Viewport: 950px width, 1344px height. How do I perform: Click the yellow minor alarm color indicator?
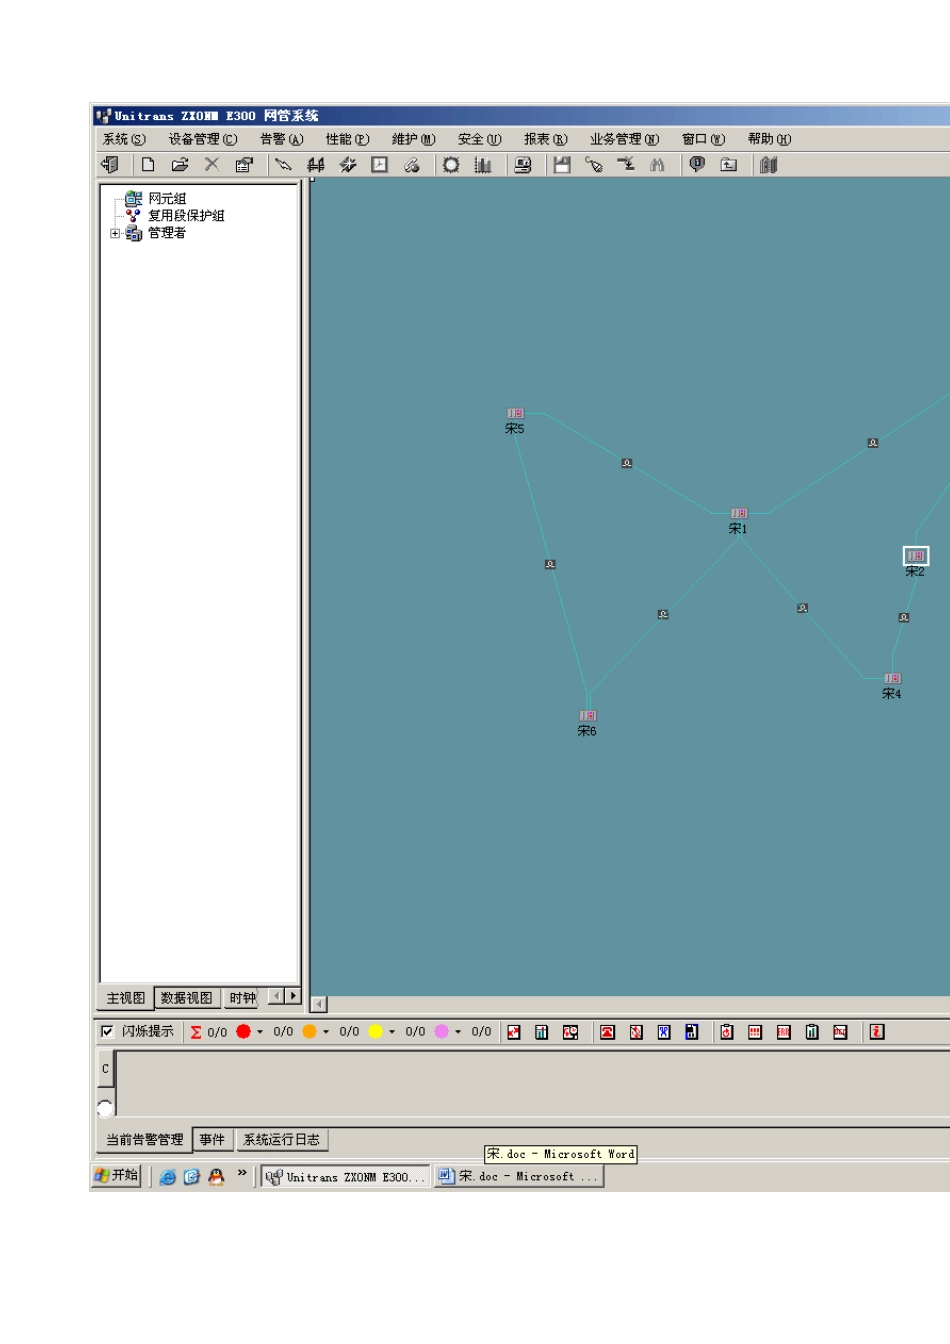point(375,1032)
